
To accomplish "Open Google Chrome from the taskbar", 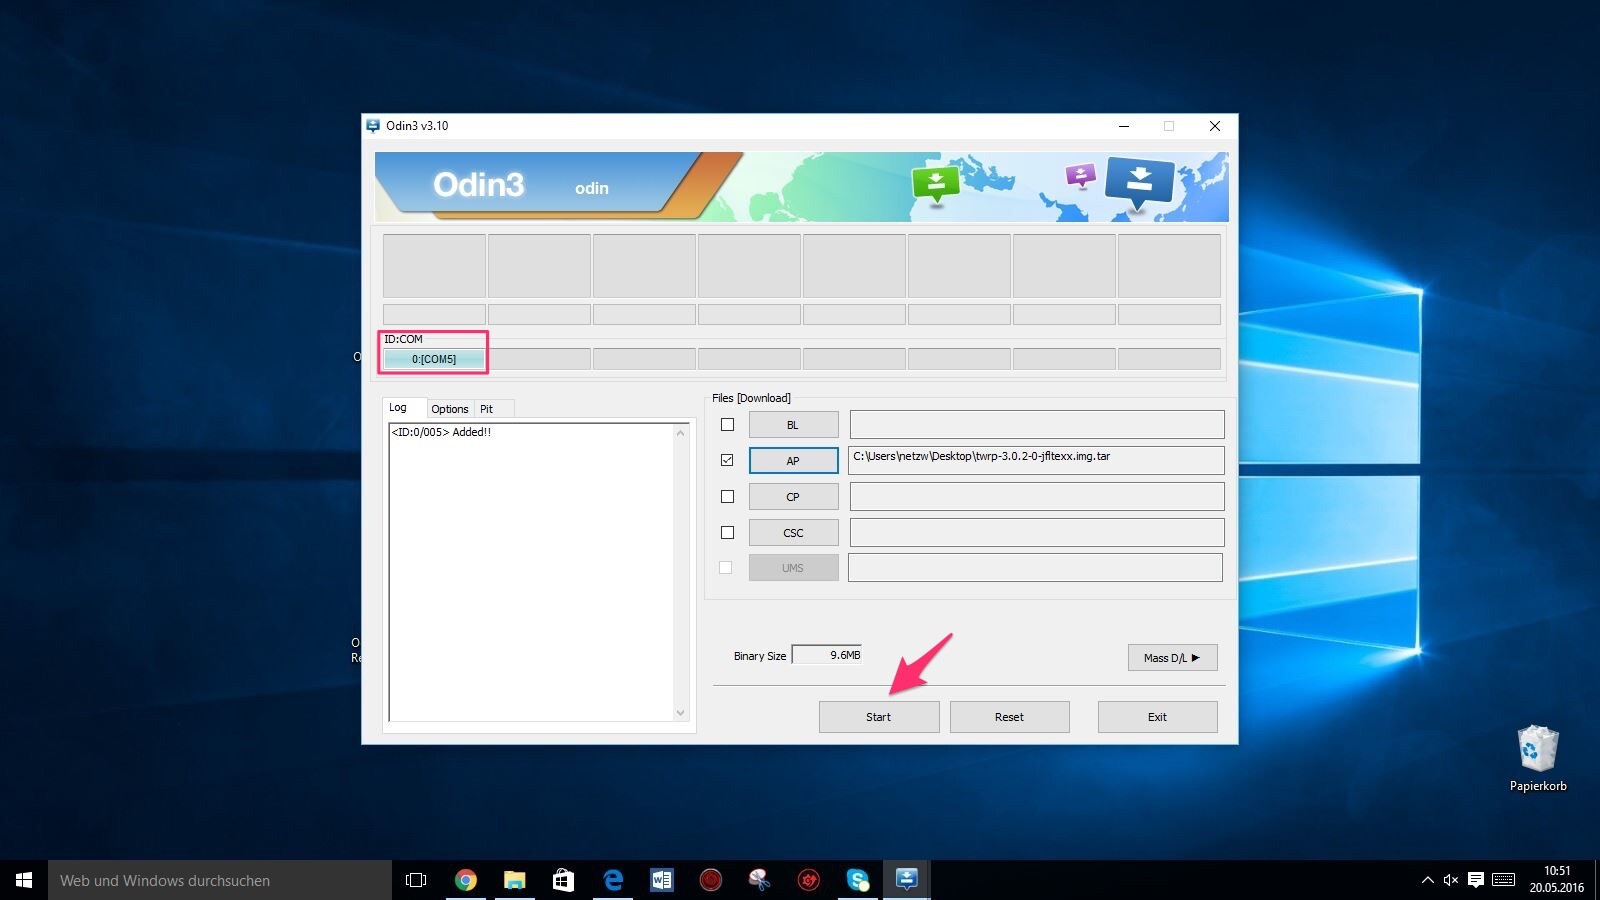I will (465, 880).
